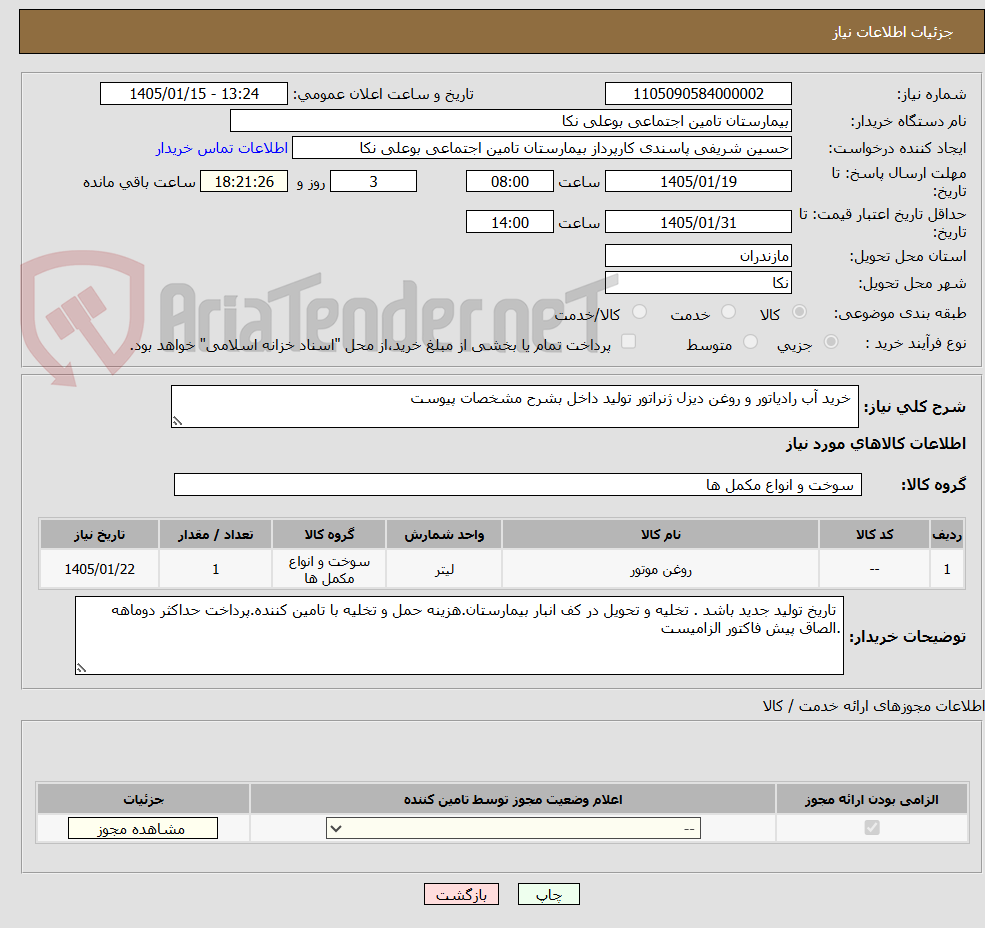Click the بازگشت (back) button

coord(461,894)
